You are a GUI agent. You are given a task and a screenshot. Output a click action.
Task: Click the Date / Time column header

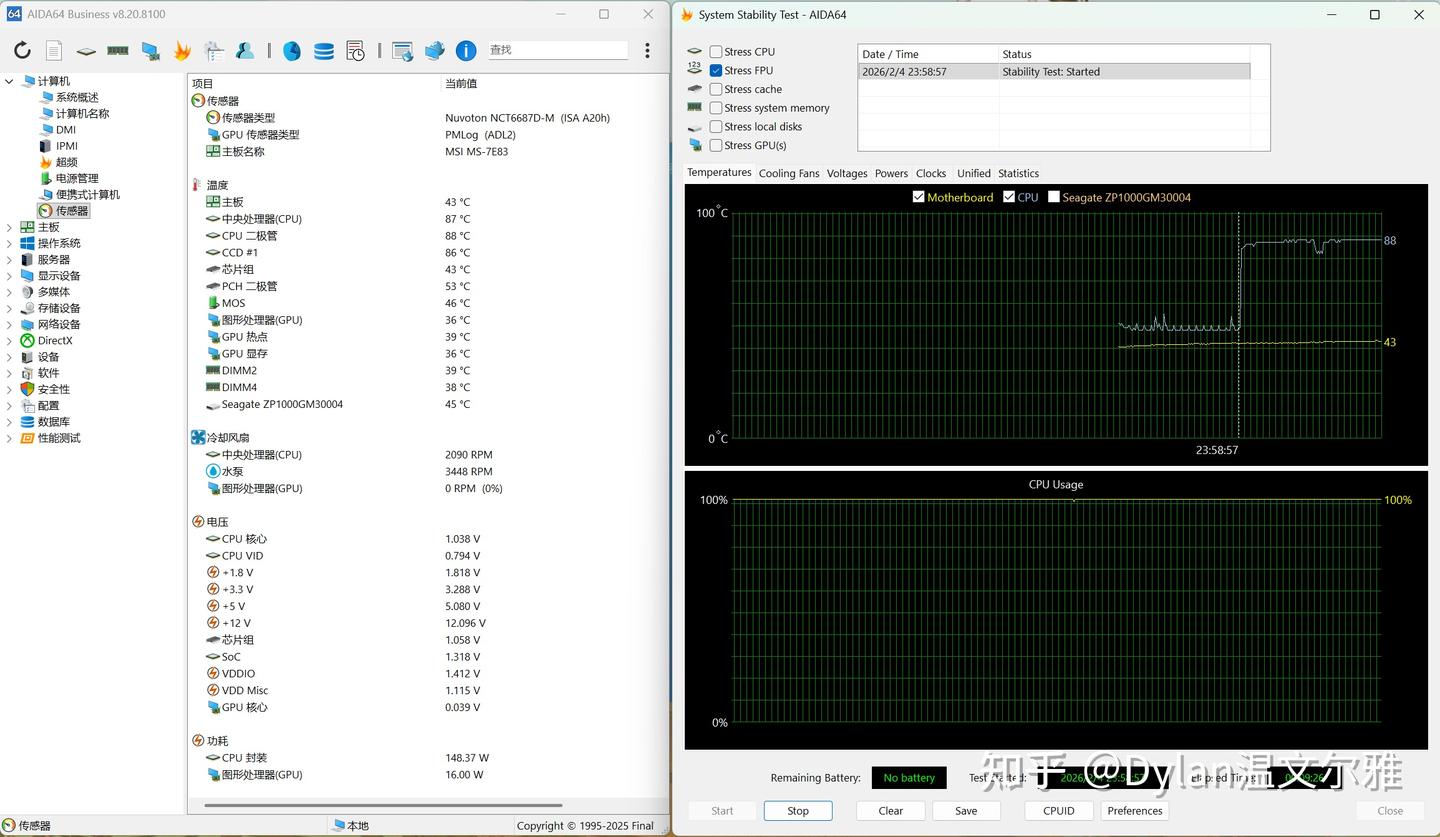coord(928,54)
